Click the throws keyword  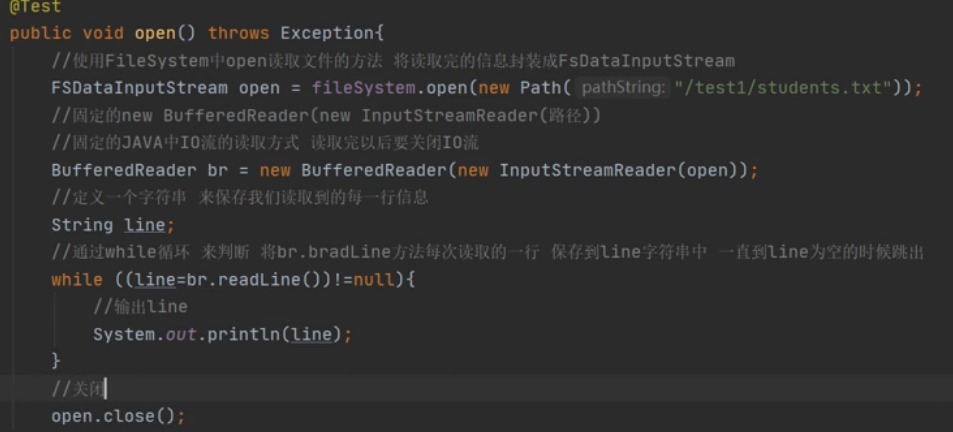[x=239, y=33]
